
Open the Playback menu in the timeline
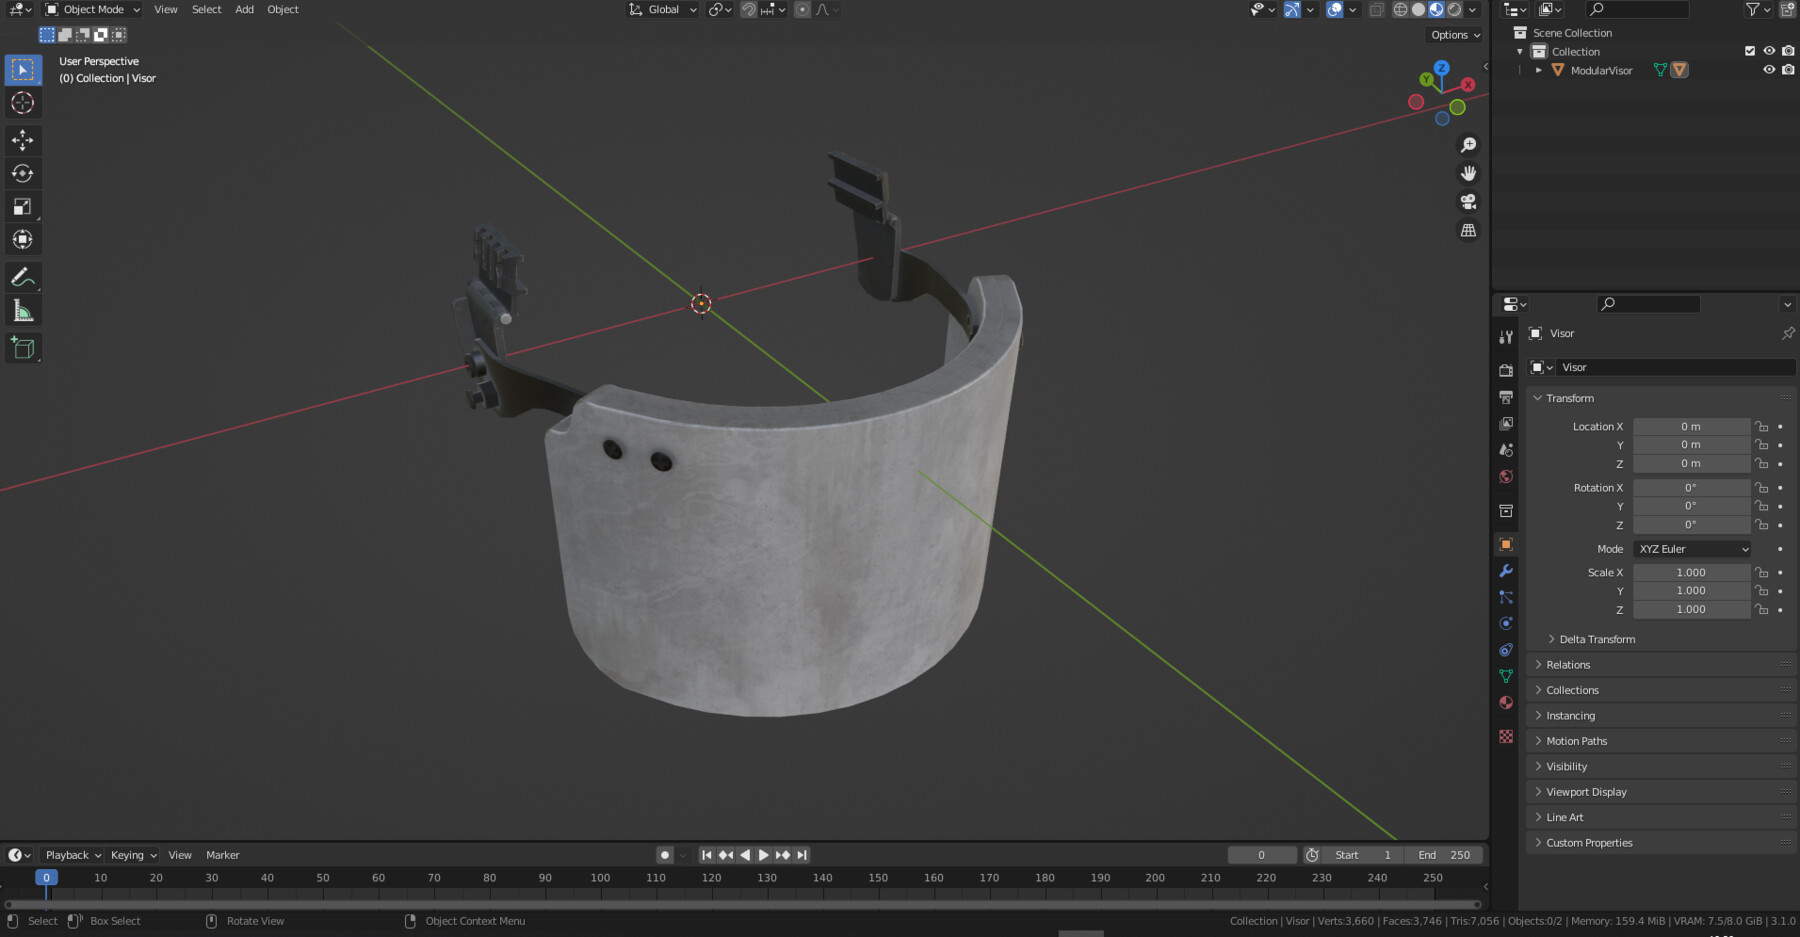coord(70,854)
